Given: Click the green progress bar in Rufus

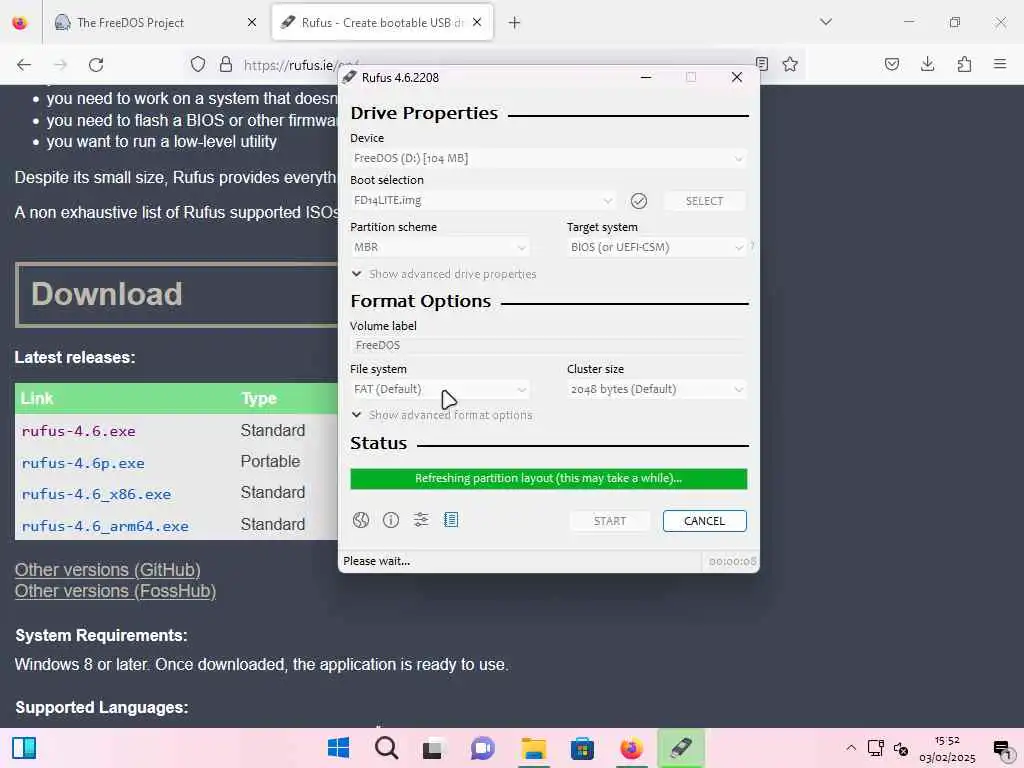Looking at the screenshot, I should pyautogui.click(x=549, y=479).
